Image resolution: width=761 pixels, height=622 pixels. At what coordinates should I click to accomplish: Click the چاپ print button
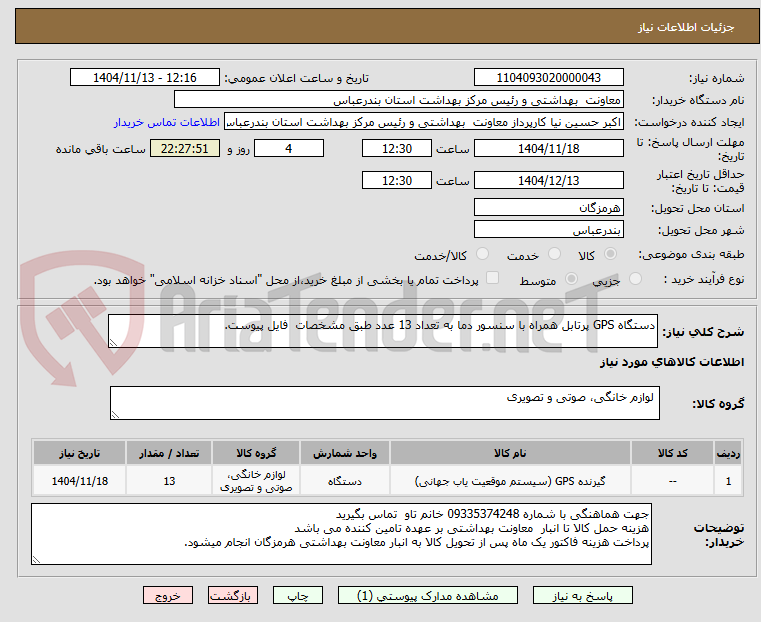tap(298, 595)
